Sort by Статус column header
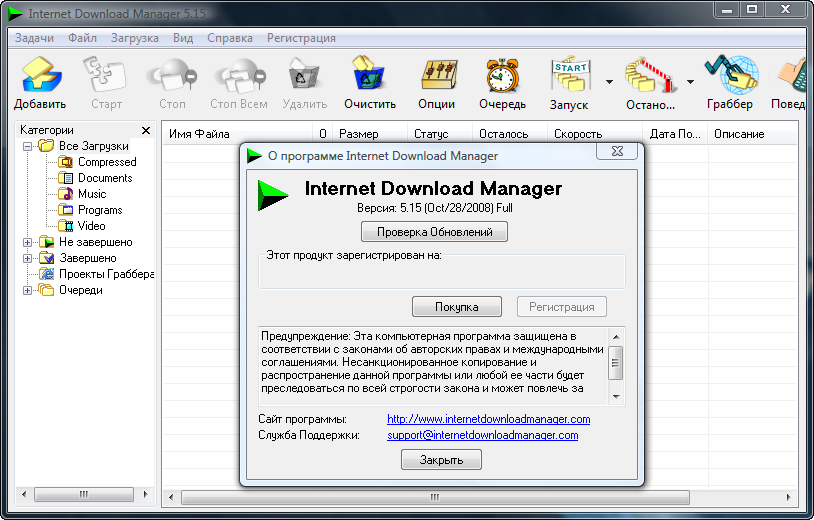The width and height of the screenshot is (814, 520). [440, 134]
